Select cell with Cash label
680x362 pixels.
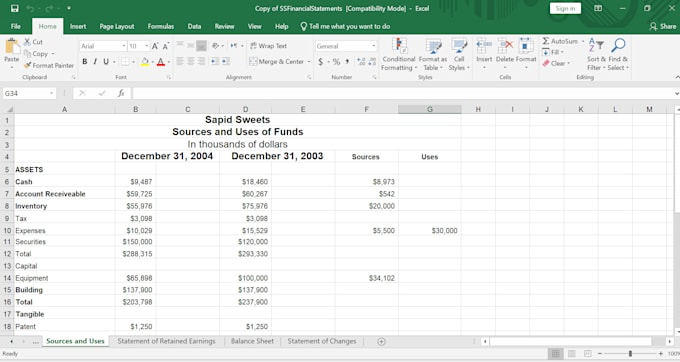(x=65, y=182)
